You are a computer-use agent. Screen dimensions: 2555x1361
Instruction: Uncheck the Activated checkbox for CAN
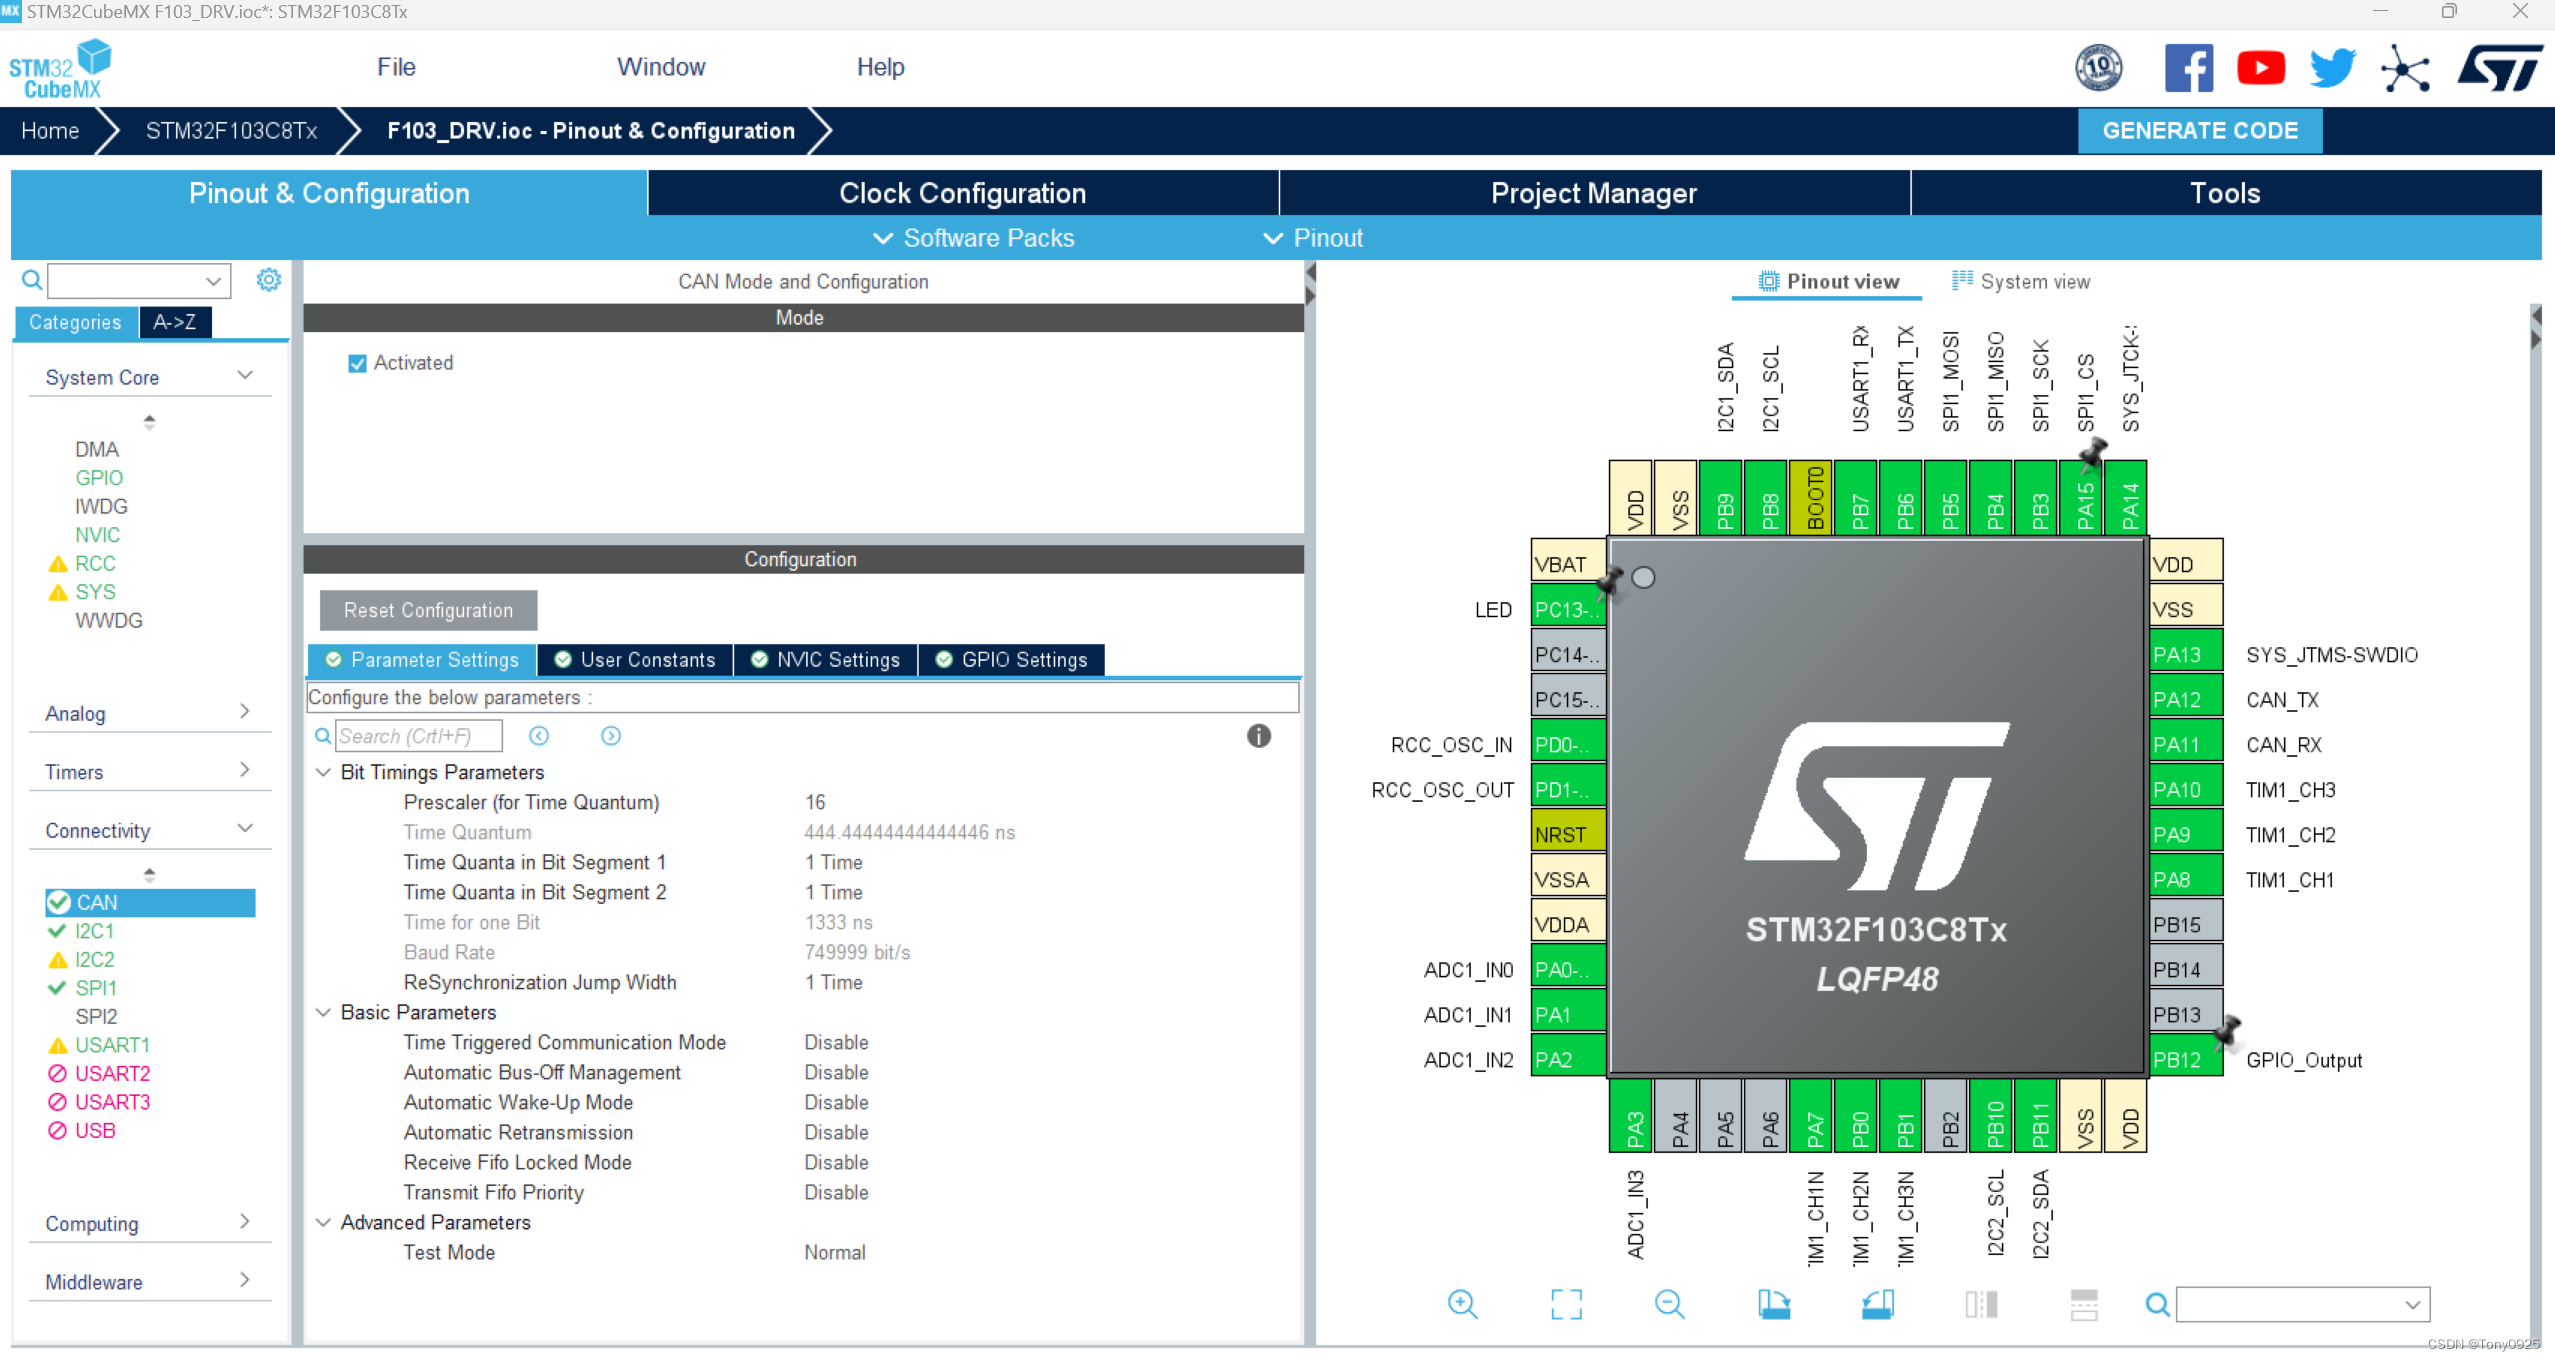tap(358, 363)
